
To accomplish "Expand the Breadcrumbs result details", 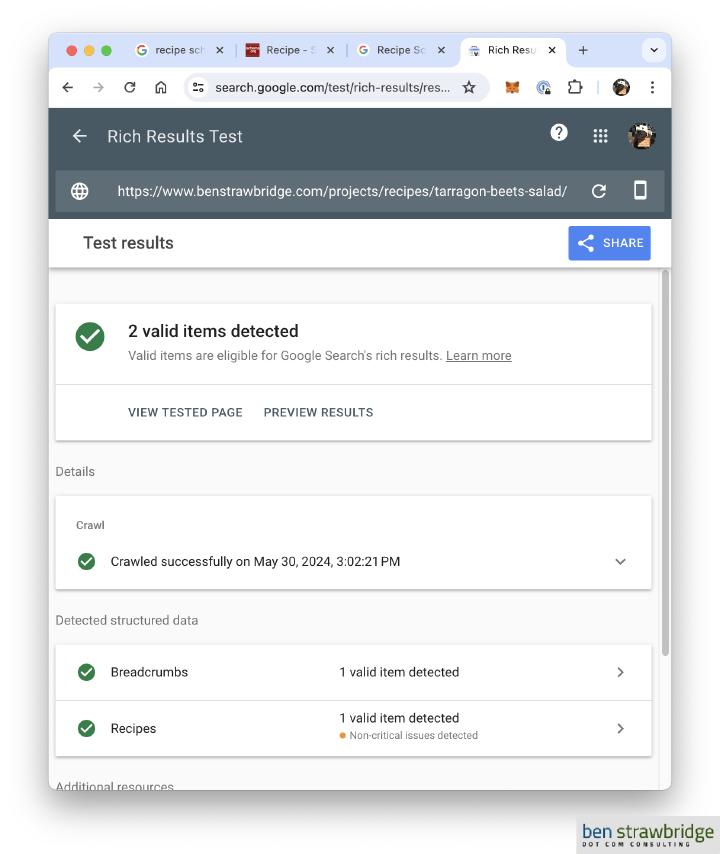I will pos(621,672).
